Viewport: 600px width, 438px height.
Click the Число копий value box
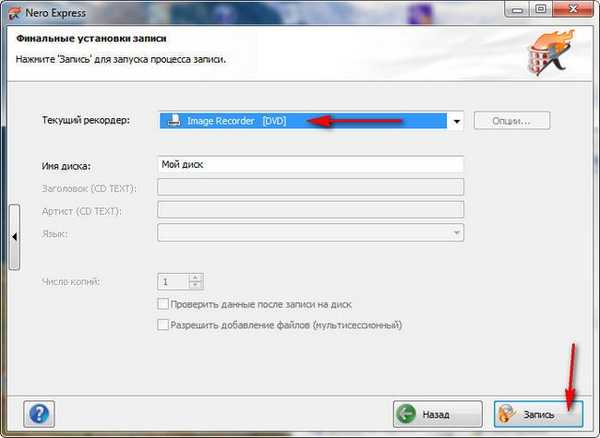click(173, 282)
